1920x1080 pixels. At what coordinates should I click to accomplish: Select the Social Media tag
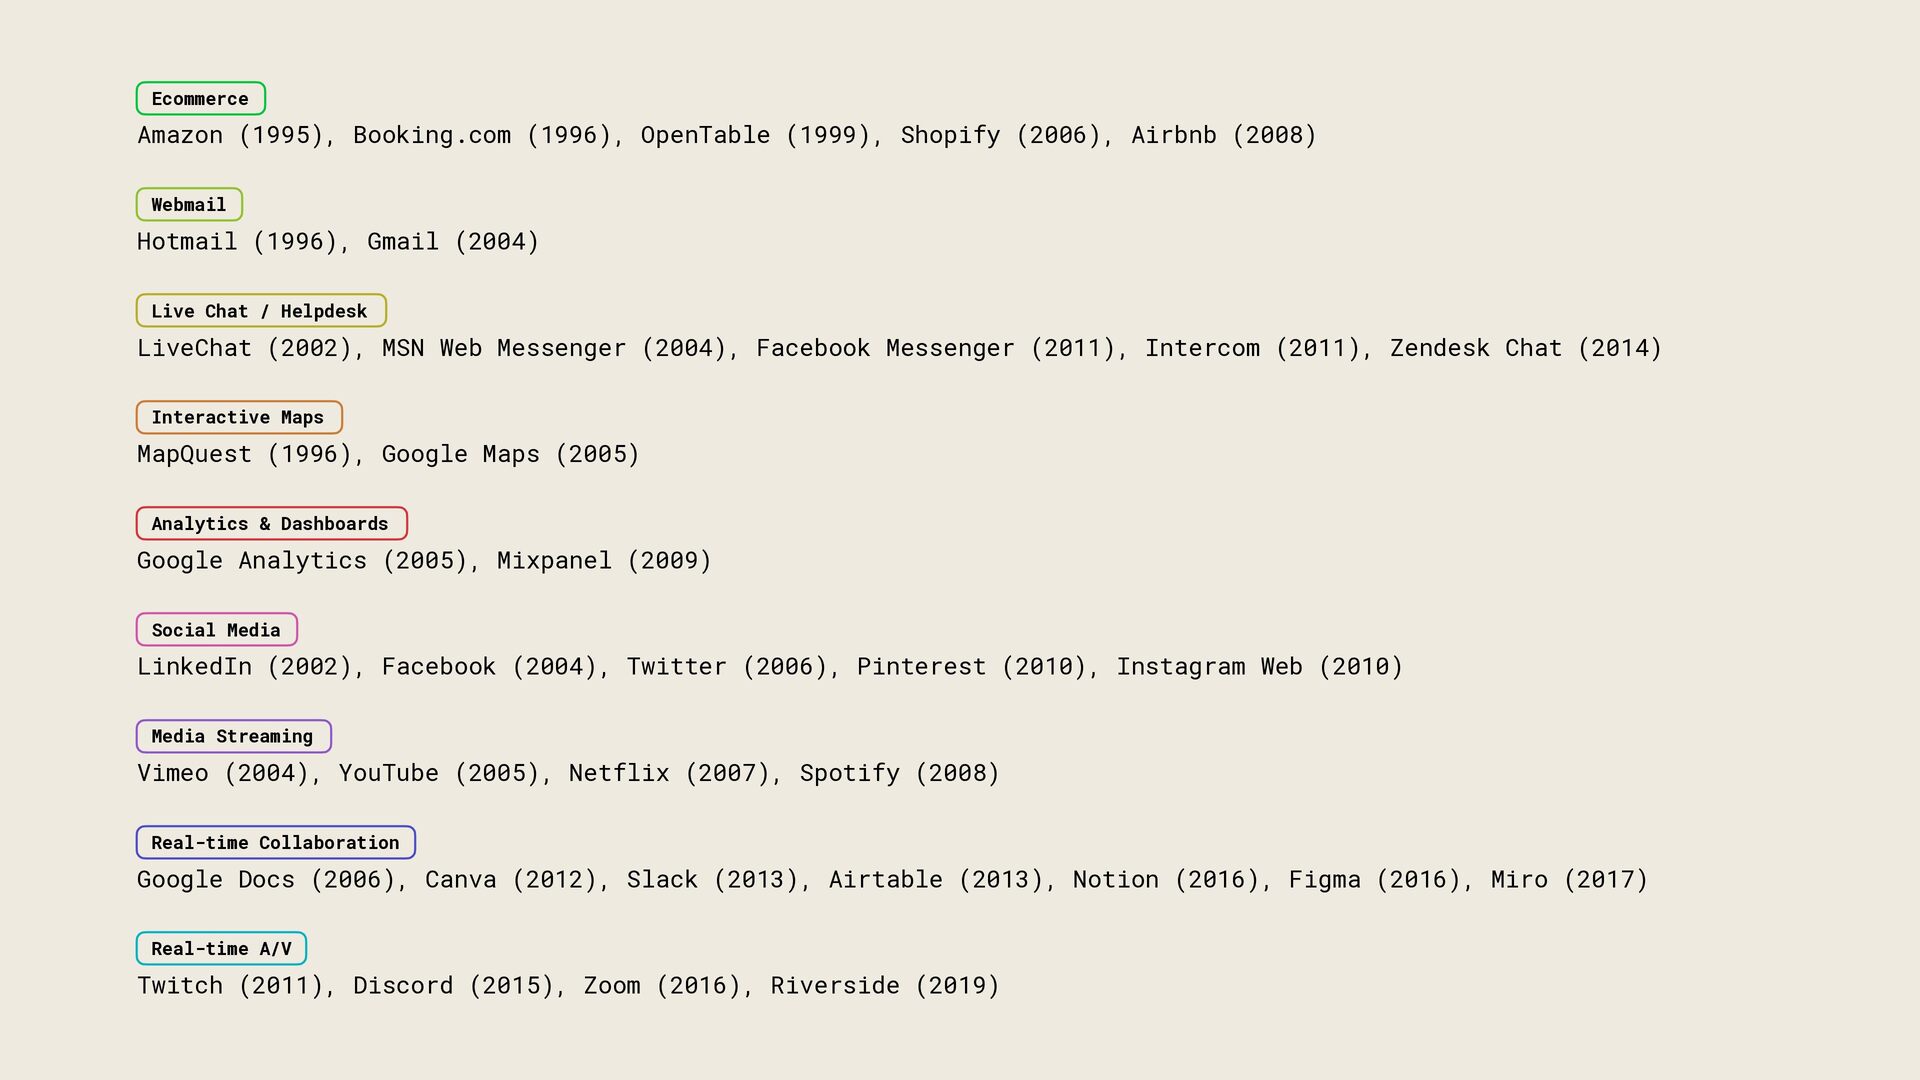point(216,630)
